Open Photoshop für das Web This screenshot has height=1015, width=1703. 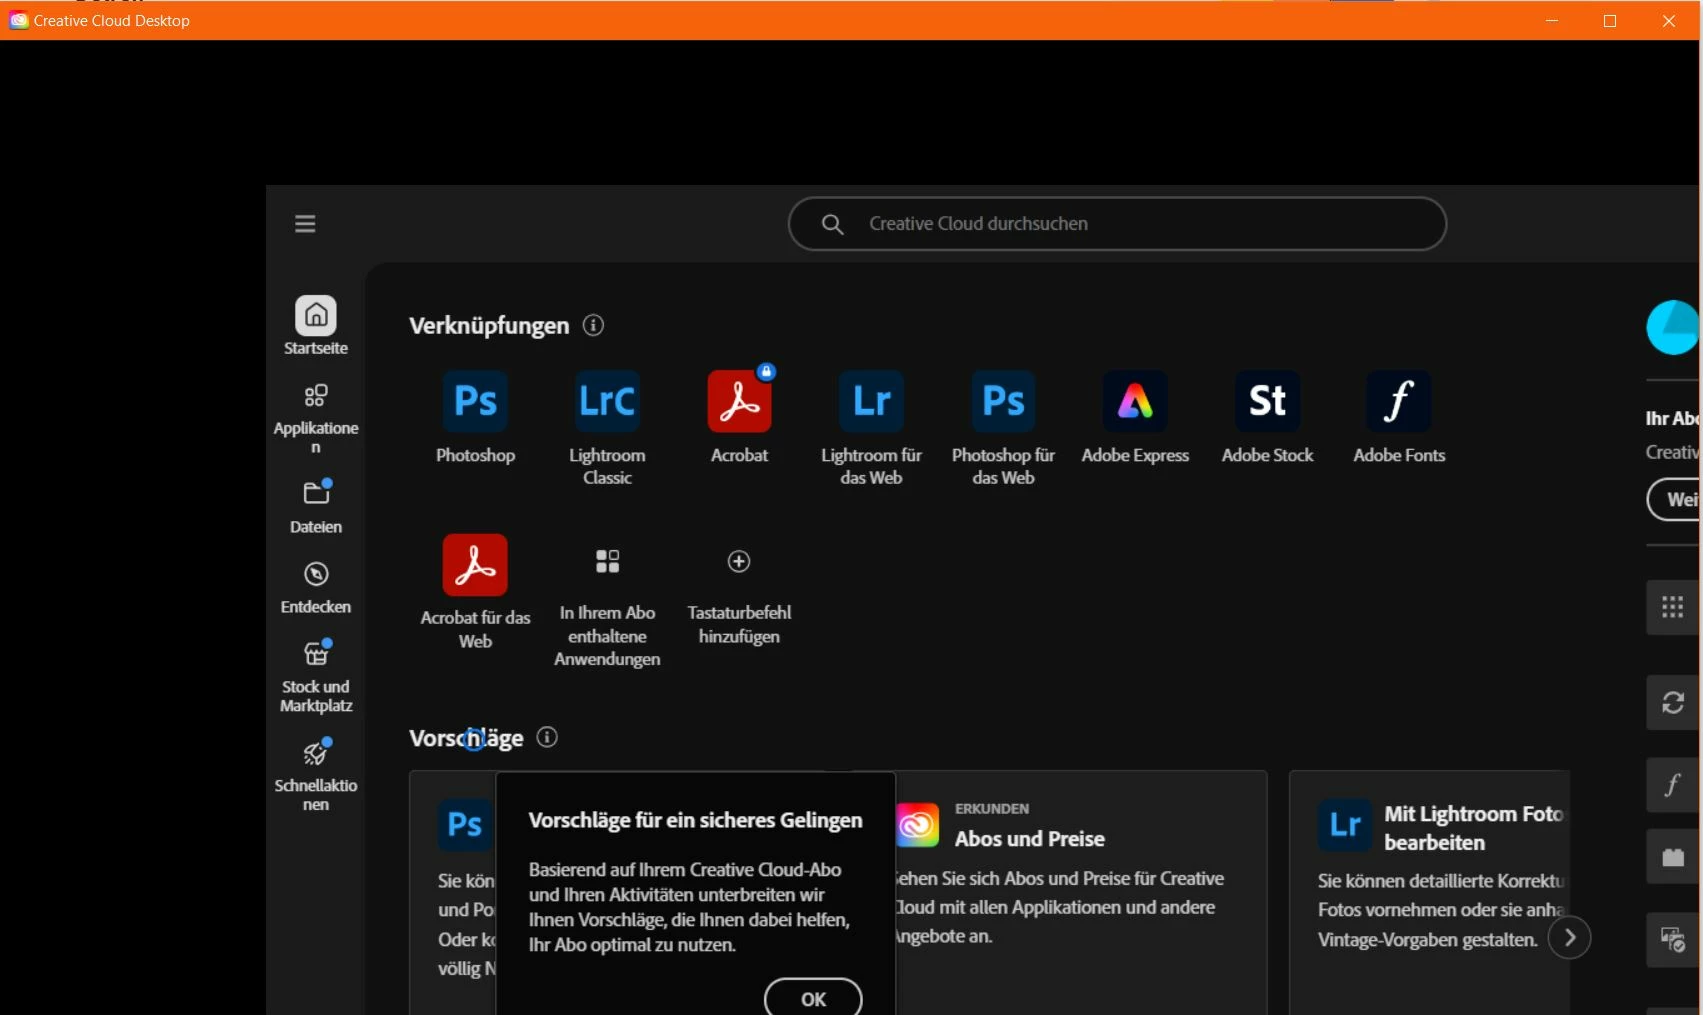pyautogui.click(x=1003, y=428)
